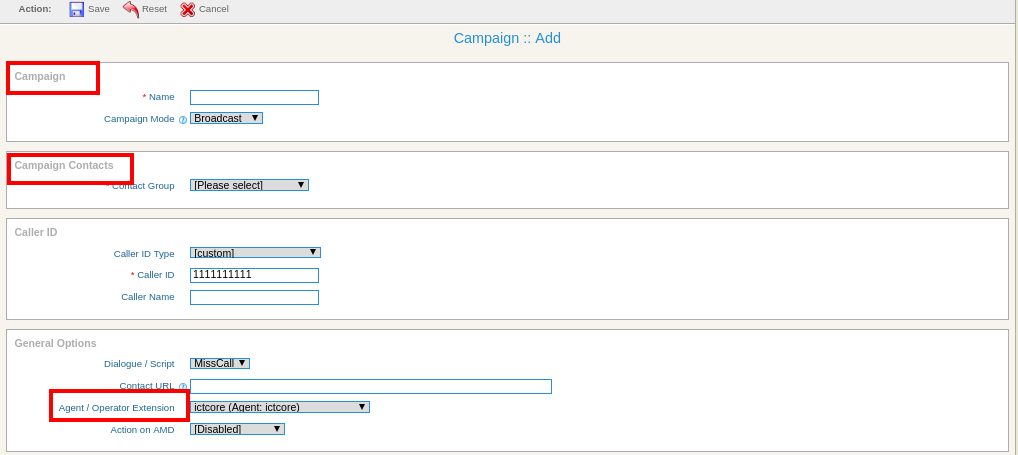Click the red Cancel X icon
The width and height of the screenshot is (1018, 455).
(x=188, y=9)
